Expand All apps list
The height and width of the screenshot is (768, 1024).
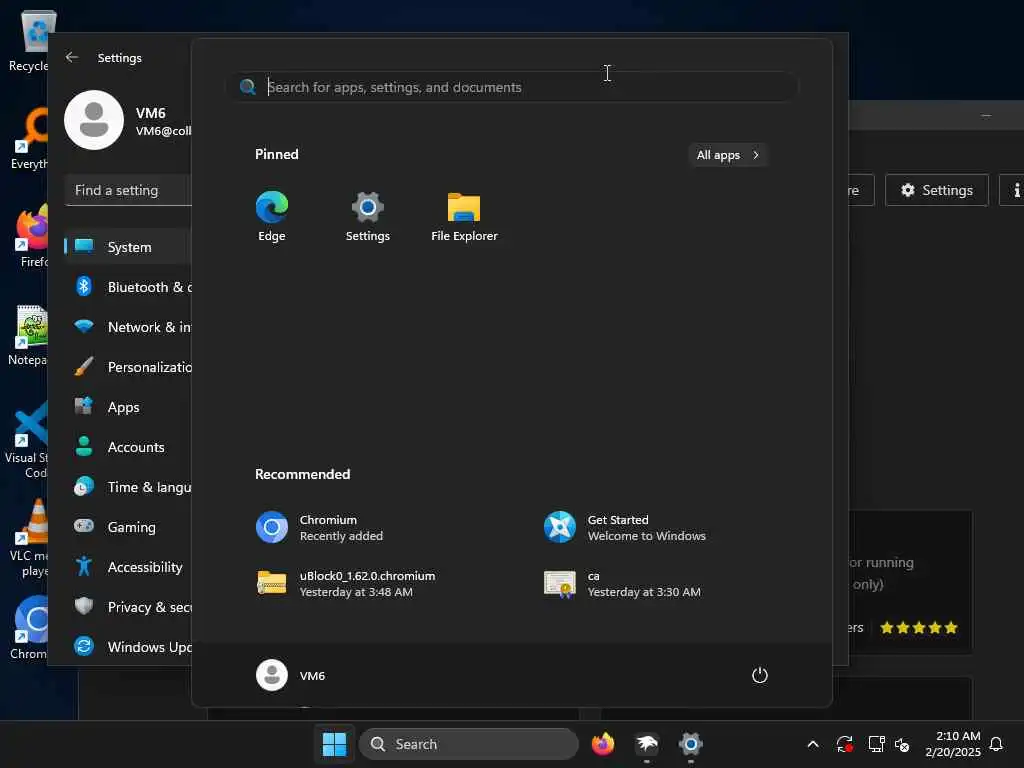[728, 155]
